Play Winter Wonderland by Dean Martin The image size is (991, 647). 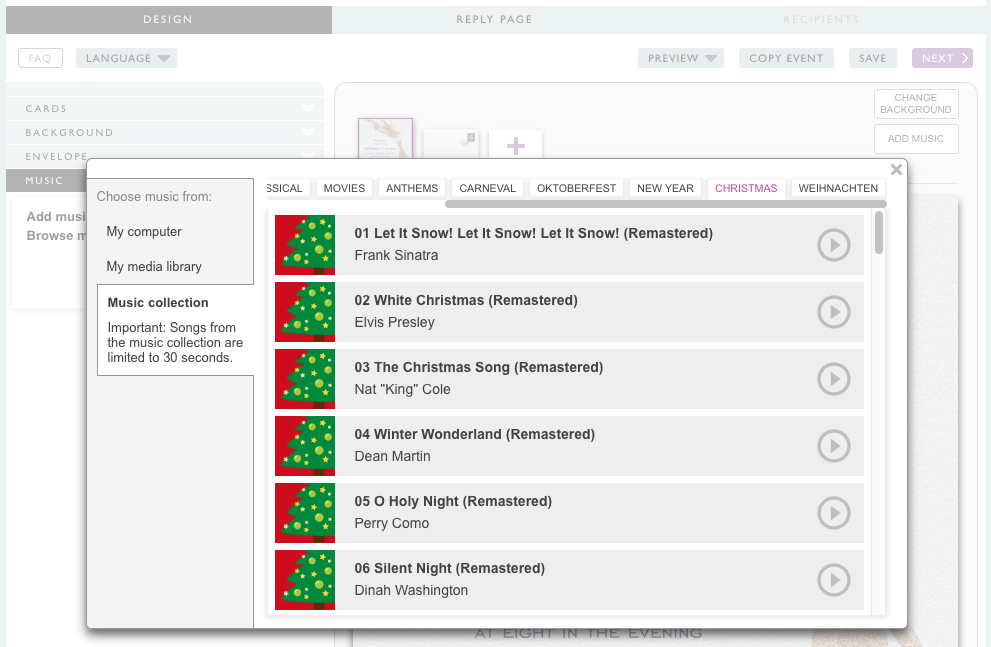tap(833, 446)
